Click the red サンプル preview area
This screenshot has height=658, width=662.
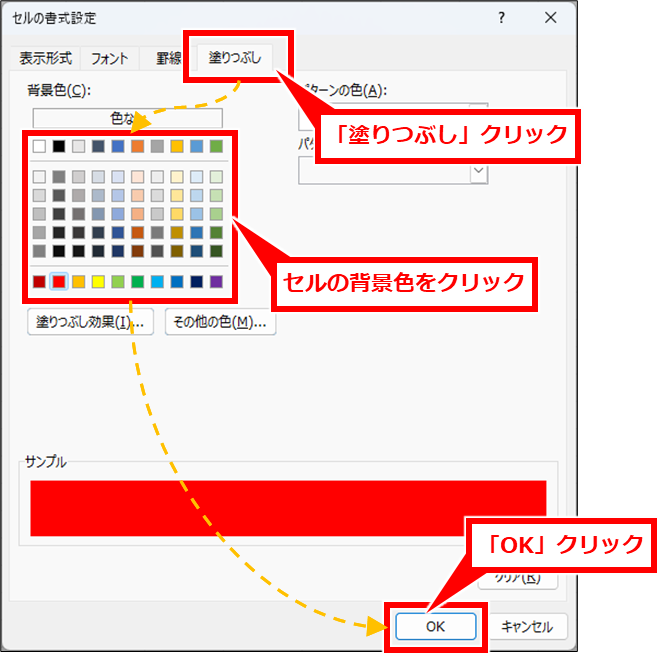pos(288,507)
